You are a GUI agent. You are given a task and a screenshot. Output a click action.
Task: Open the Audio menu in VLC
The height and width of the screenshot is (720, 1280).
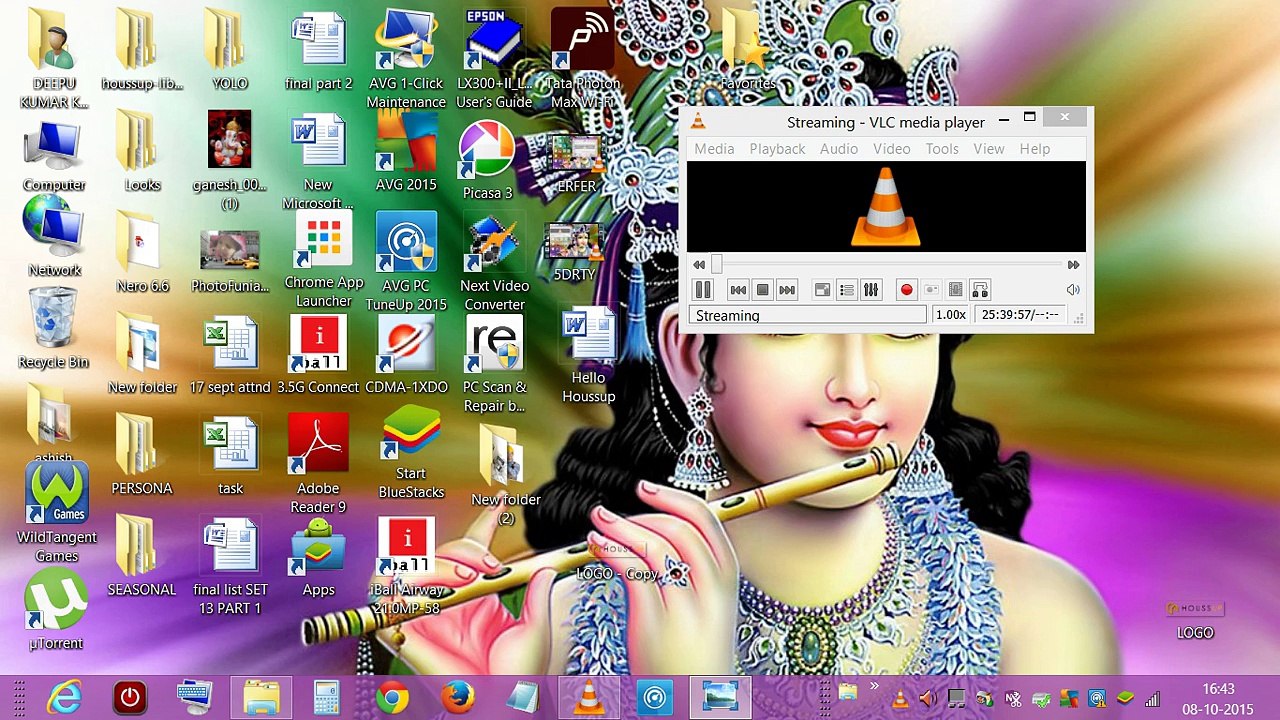839,149
